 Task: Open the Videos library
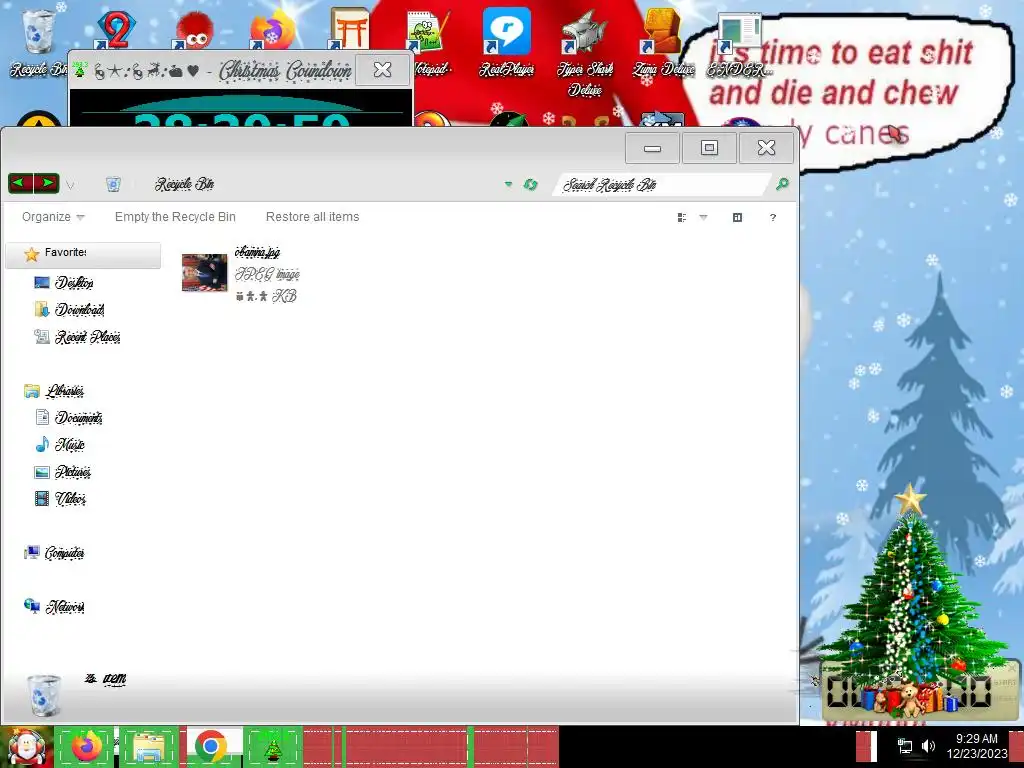(x=60, y=499)
